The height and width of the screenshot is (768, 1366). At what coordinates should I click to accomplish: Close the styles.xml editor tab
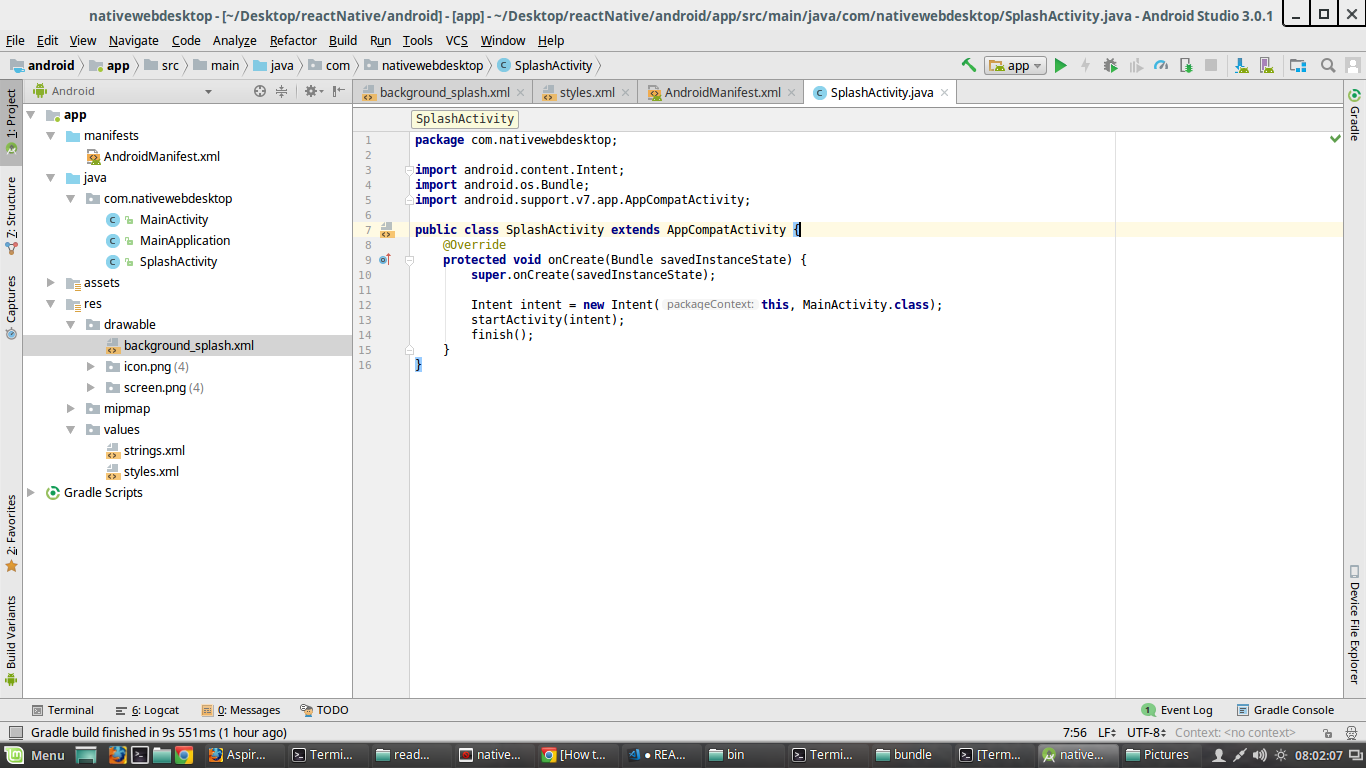click(x=628, y=92)
